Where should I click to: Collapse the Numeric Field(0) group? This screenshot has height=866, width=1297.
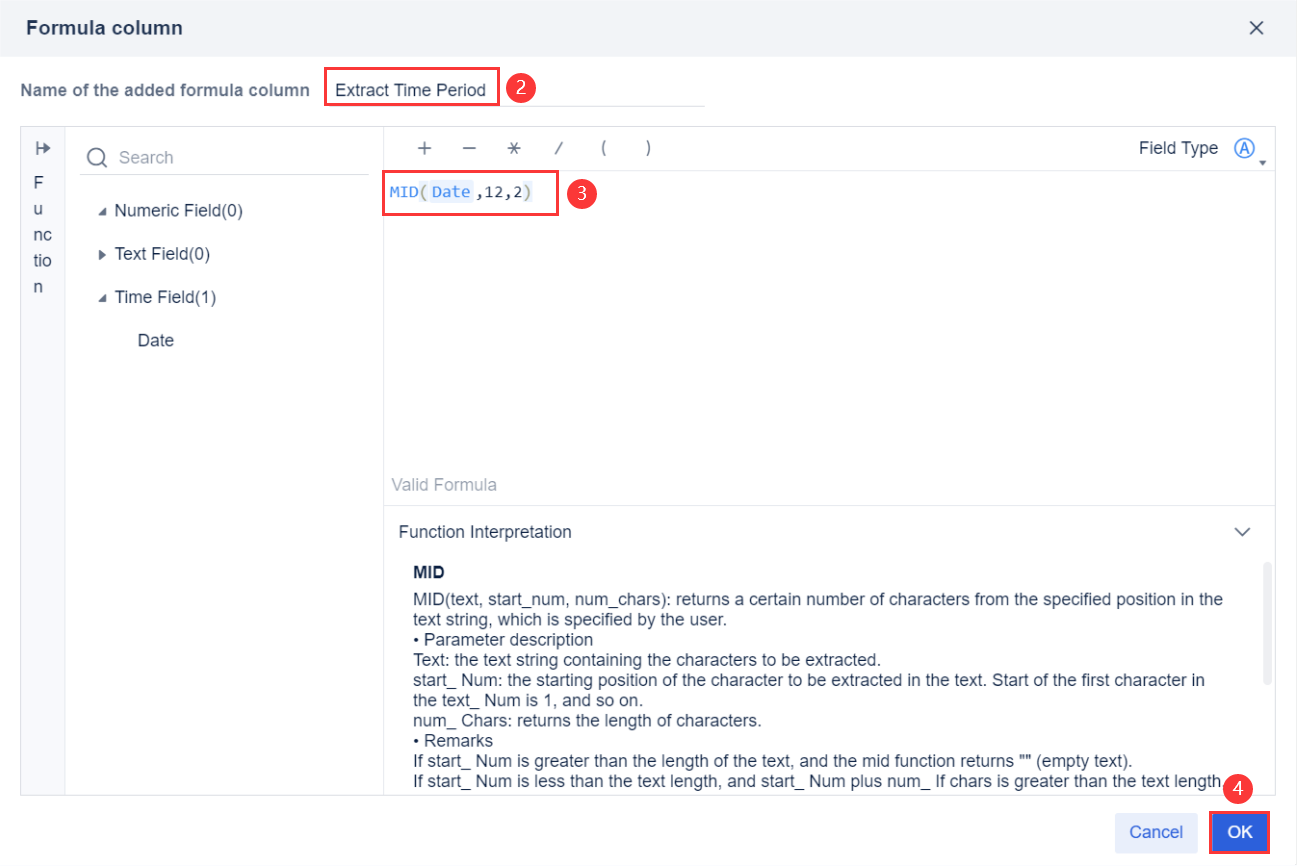pyautogui.click(x=104, y=210)
